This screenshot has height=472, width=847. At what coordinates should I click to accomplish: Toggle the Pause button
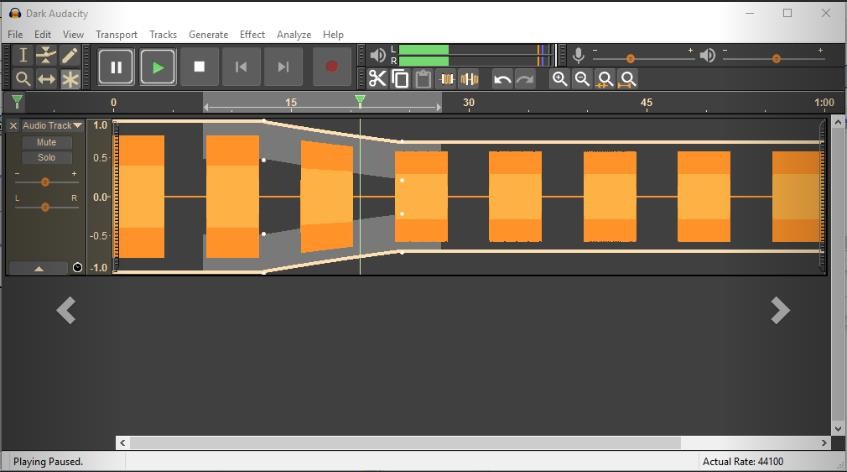[116, 67]
